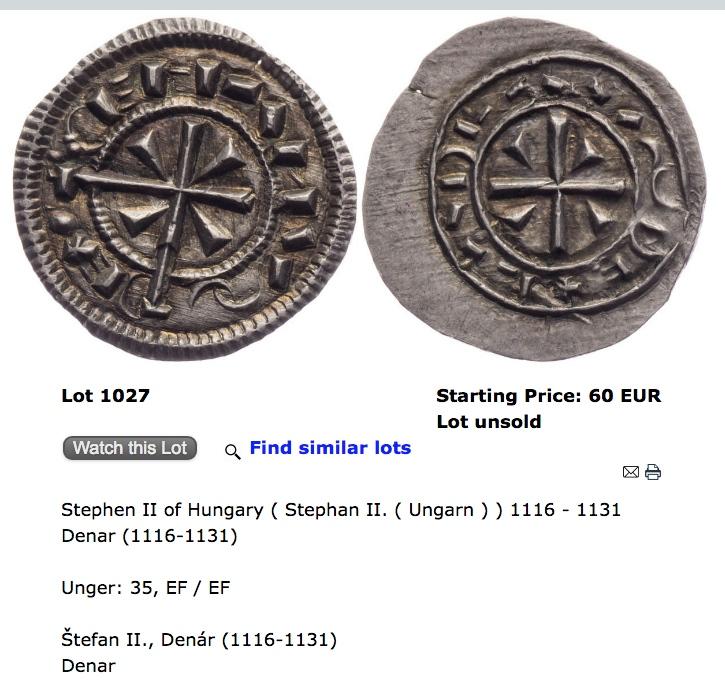725x691 pixels.
Task: Click the printer icon
Action: [x=653, y=472]
